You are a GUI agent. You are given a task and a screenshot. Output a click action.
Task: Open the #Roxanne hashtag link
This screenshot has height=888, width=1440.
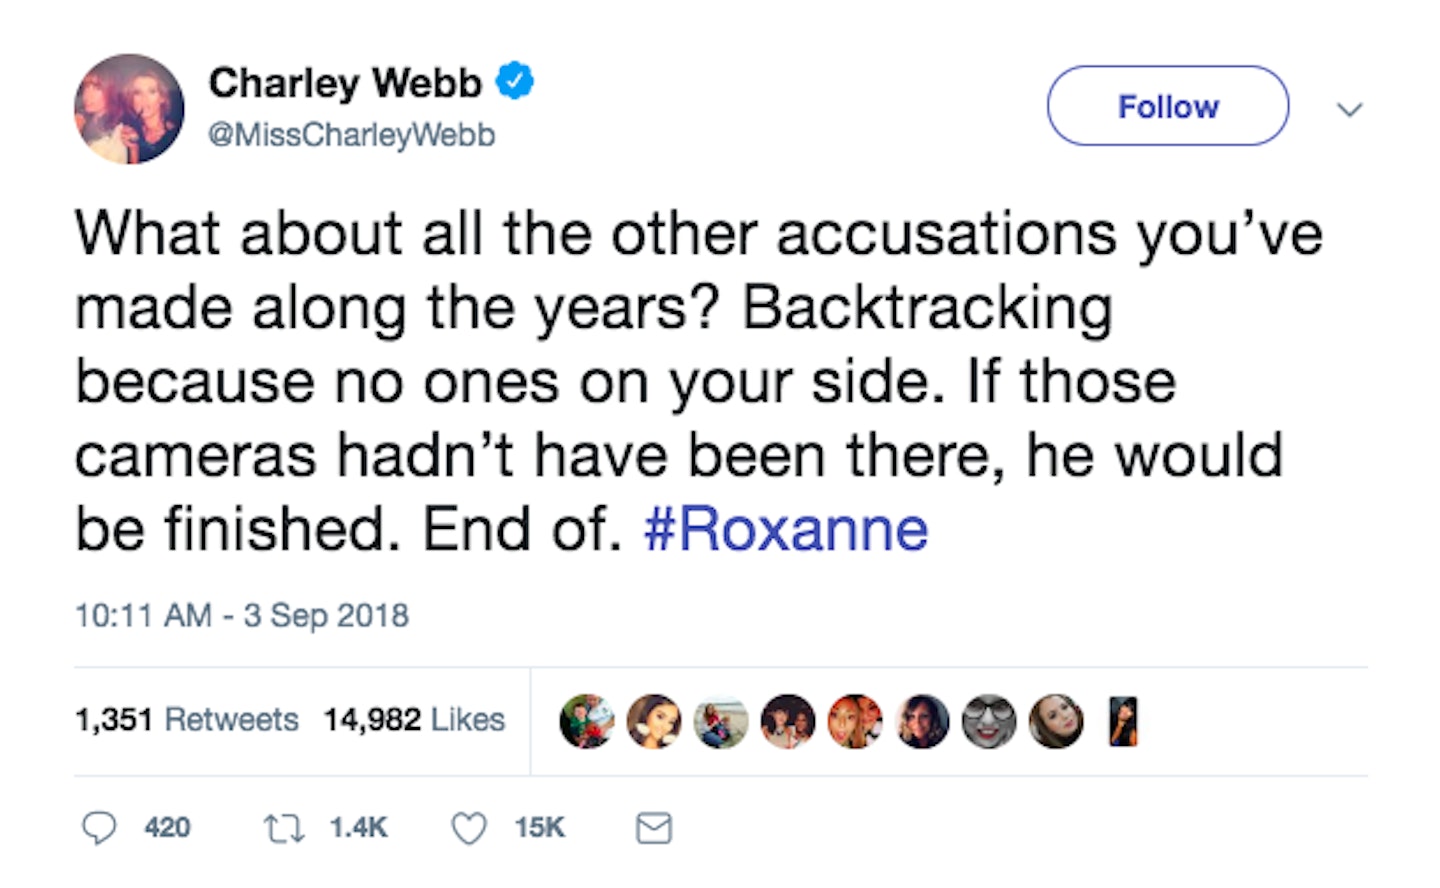(786, 530)
